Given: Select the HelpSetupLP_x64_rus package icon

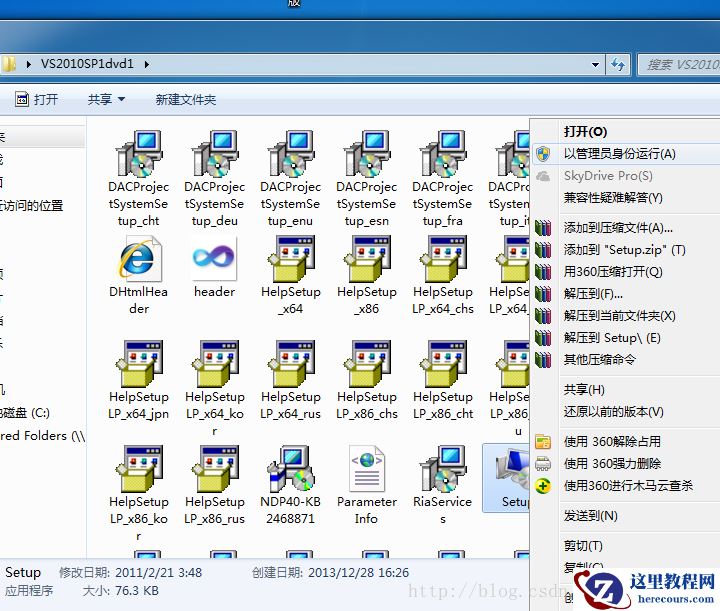Looking at the screenshot, I should (x=291, y=364).
